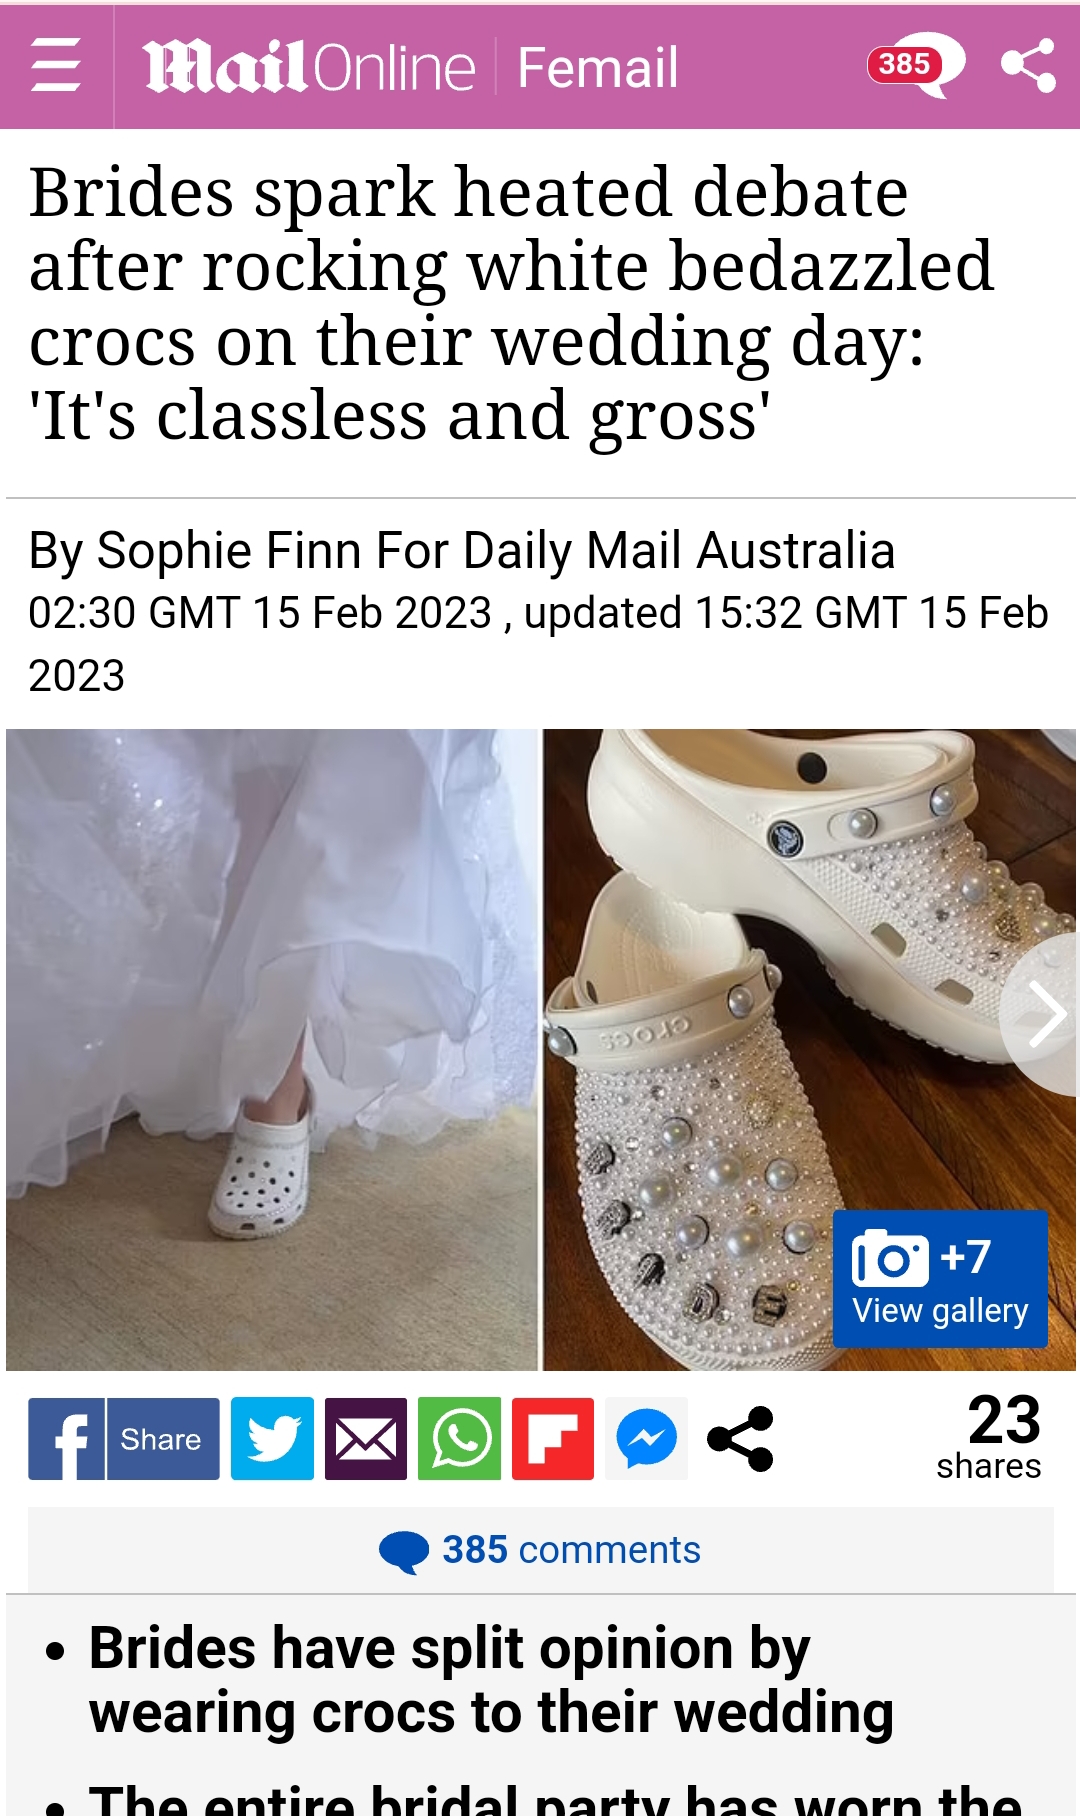Open the +7 View gallery button

(940, 1279)
